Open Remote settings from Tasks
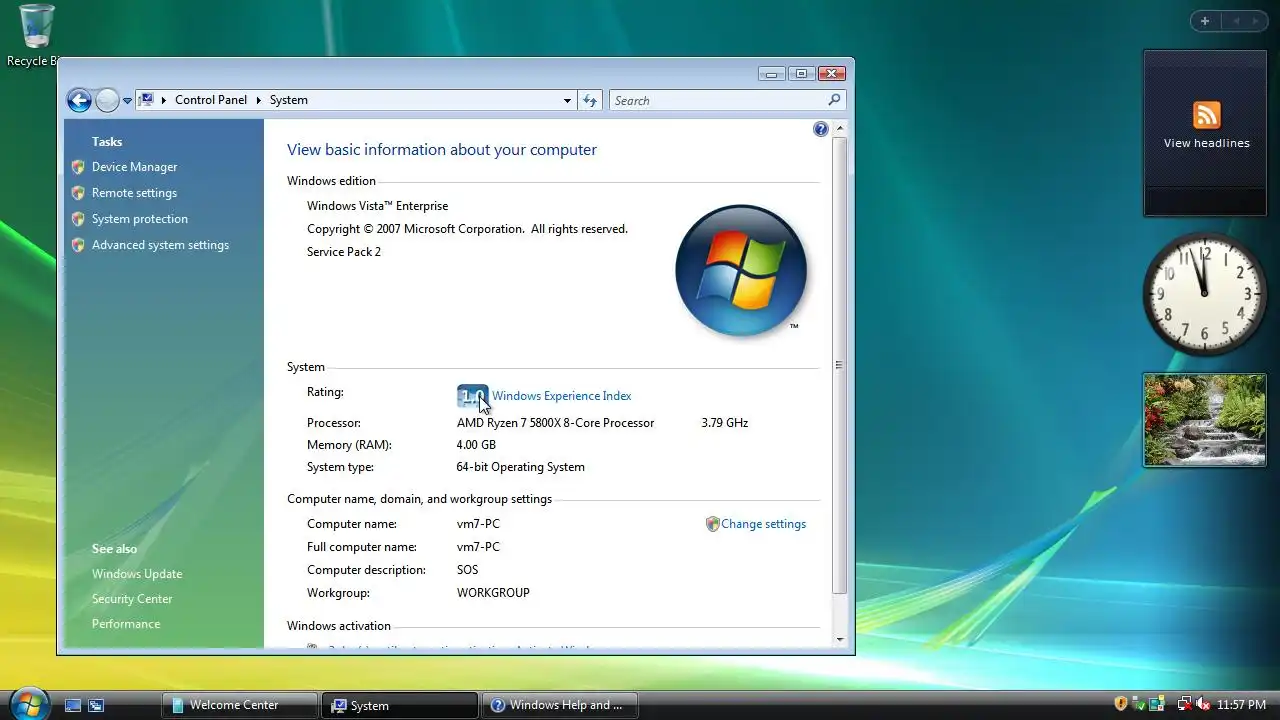The image size is (1280, 720). tap(134, 193)
